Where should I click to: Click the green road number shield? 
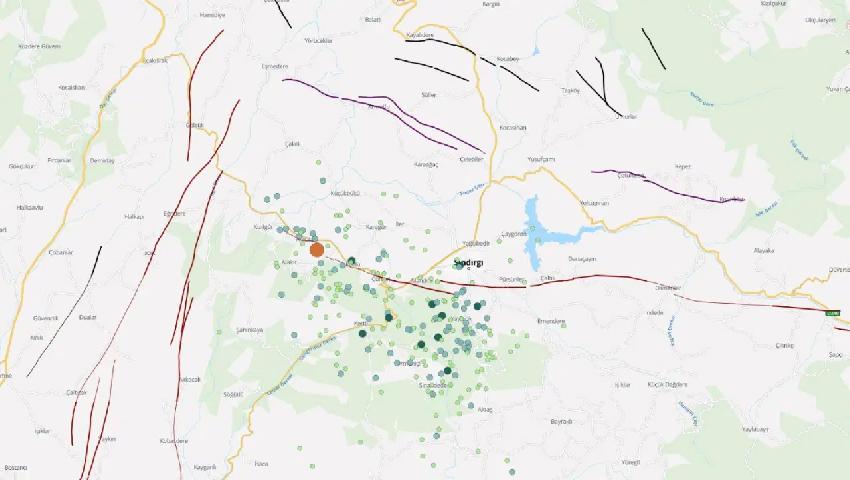pyautogui.click(x=833, y=313)
